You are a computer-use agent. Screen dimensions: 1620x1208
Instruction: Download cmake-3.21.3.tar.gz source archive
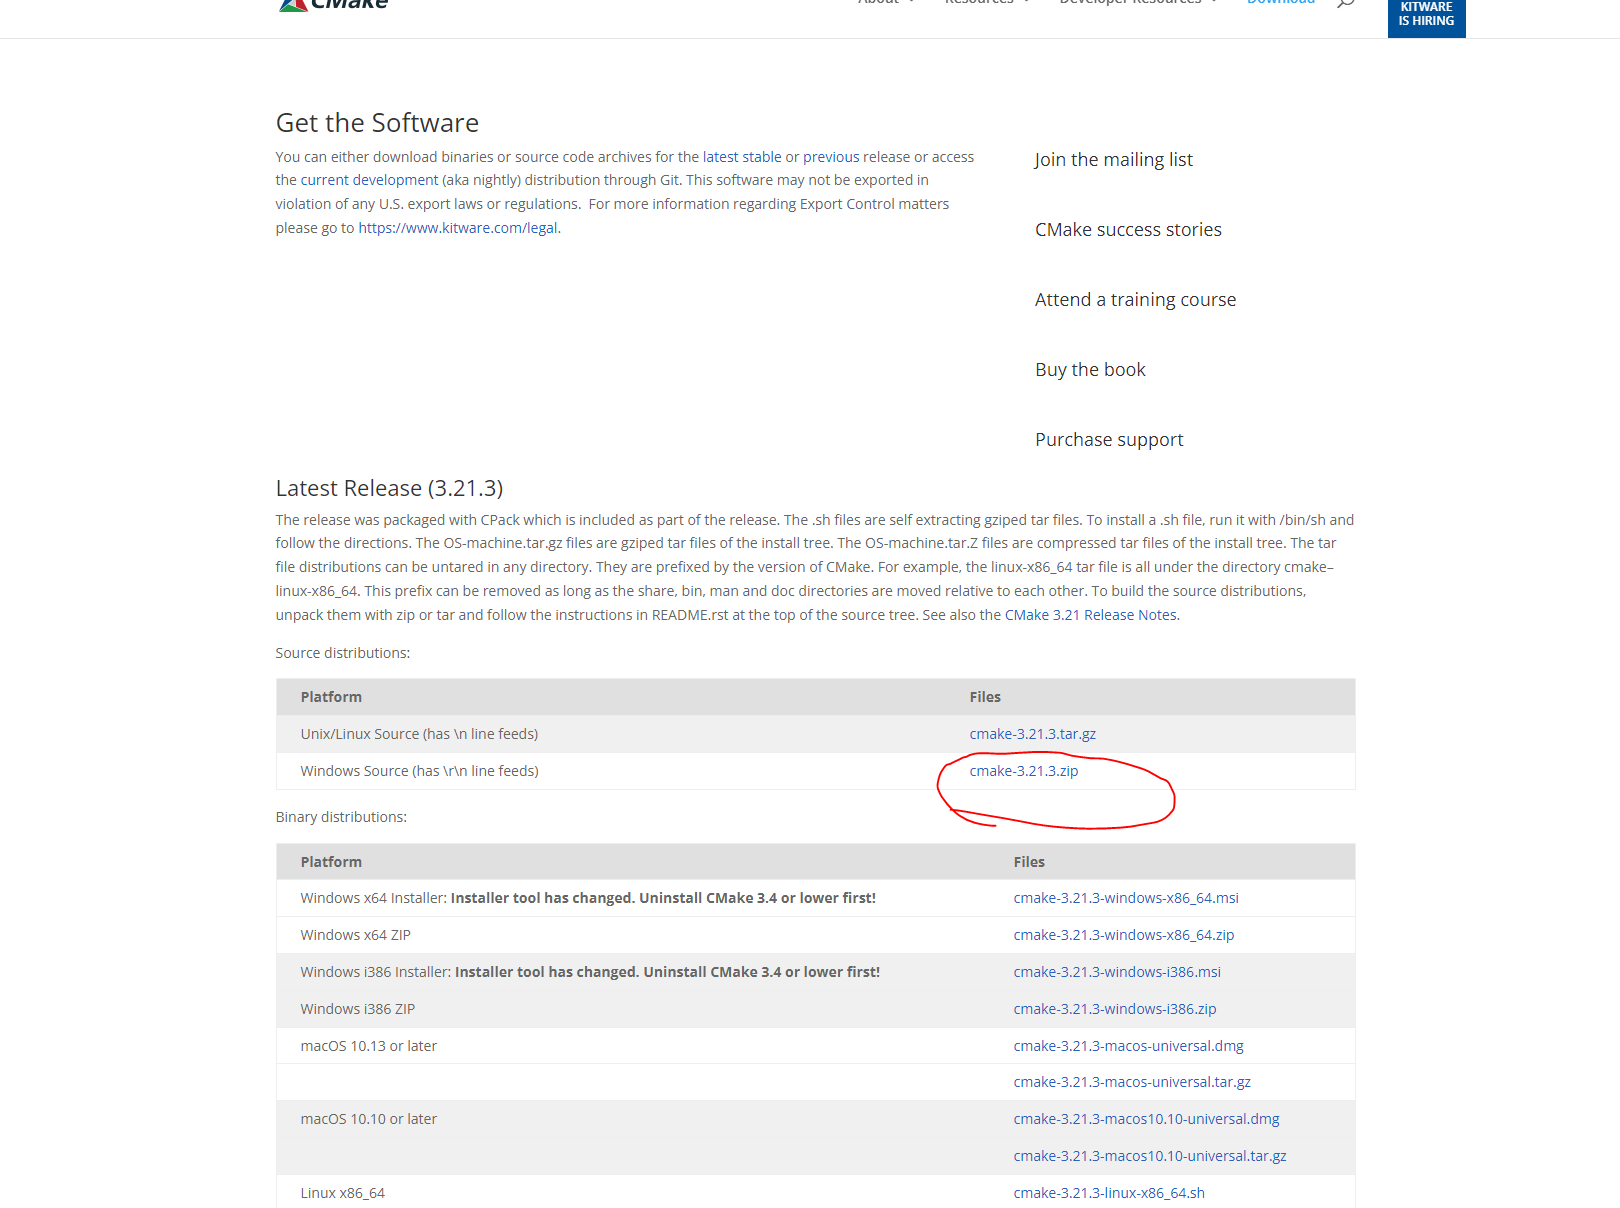coord(1033,734)
